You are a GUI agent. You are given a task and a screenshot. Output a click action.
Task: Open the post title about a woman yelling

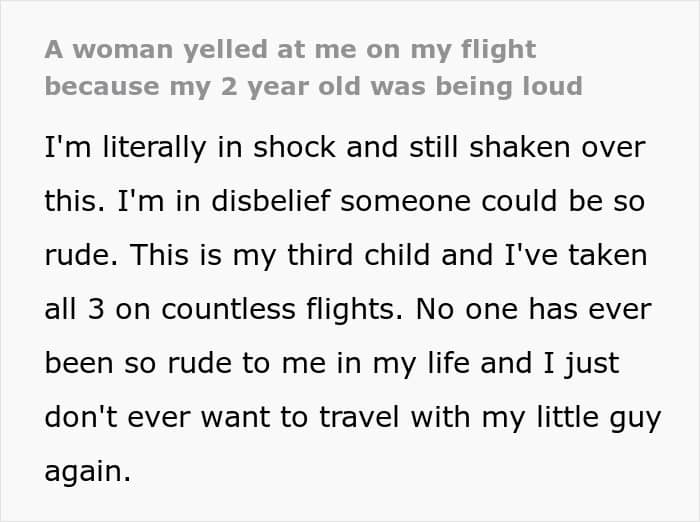point(313,68)
